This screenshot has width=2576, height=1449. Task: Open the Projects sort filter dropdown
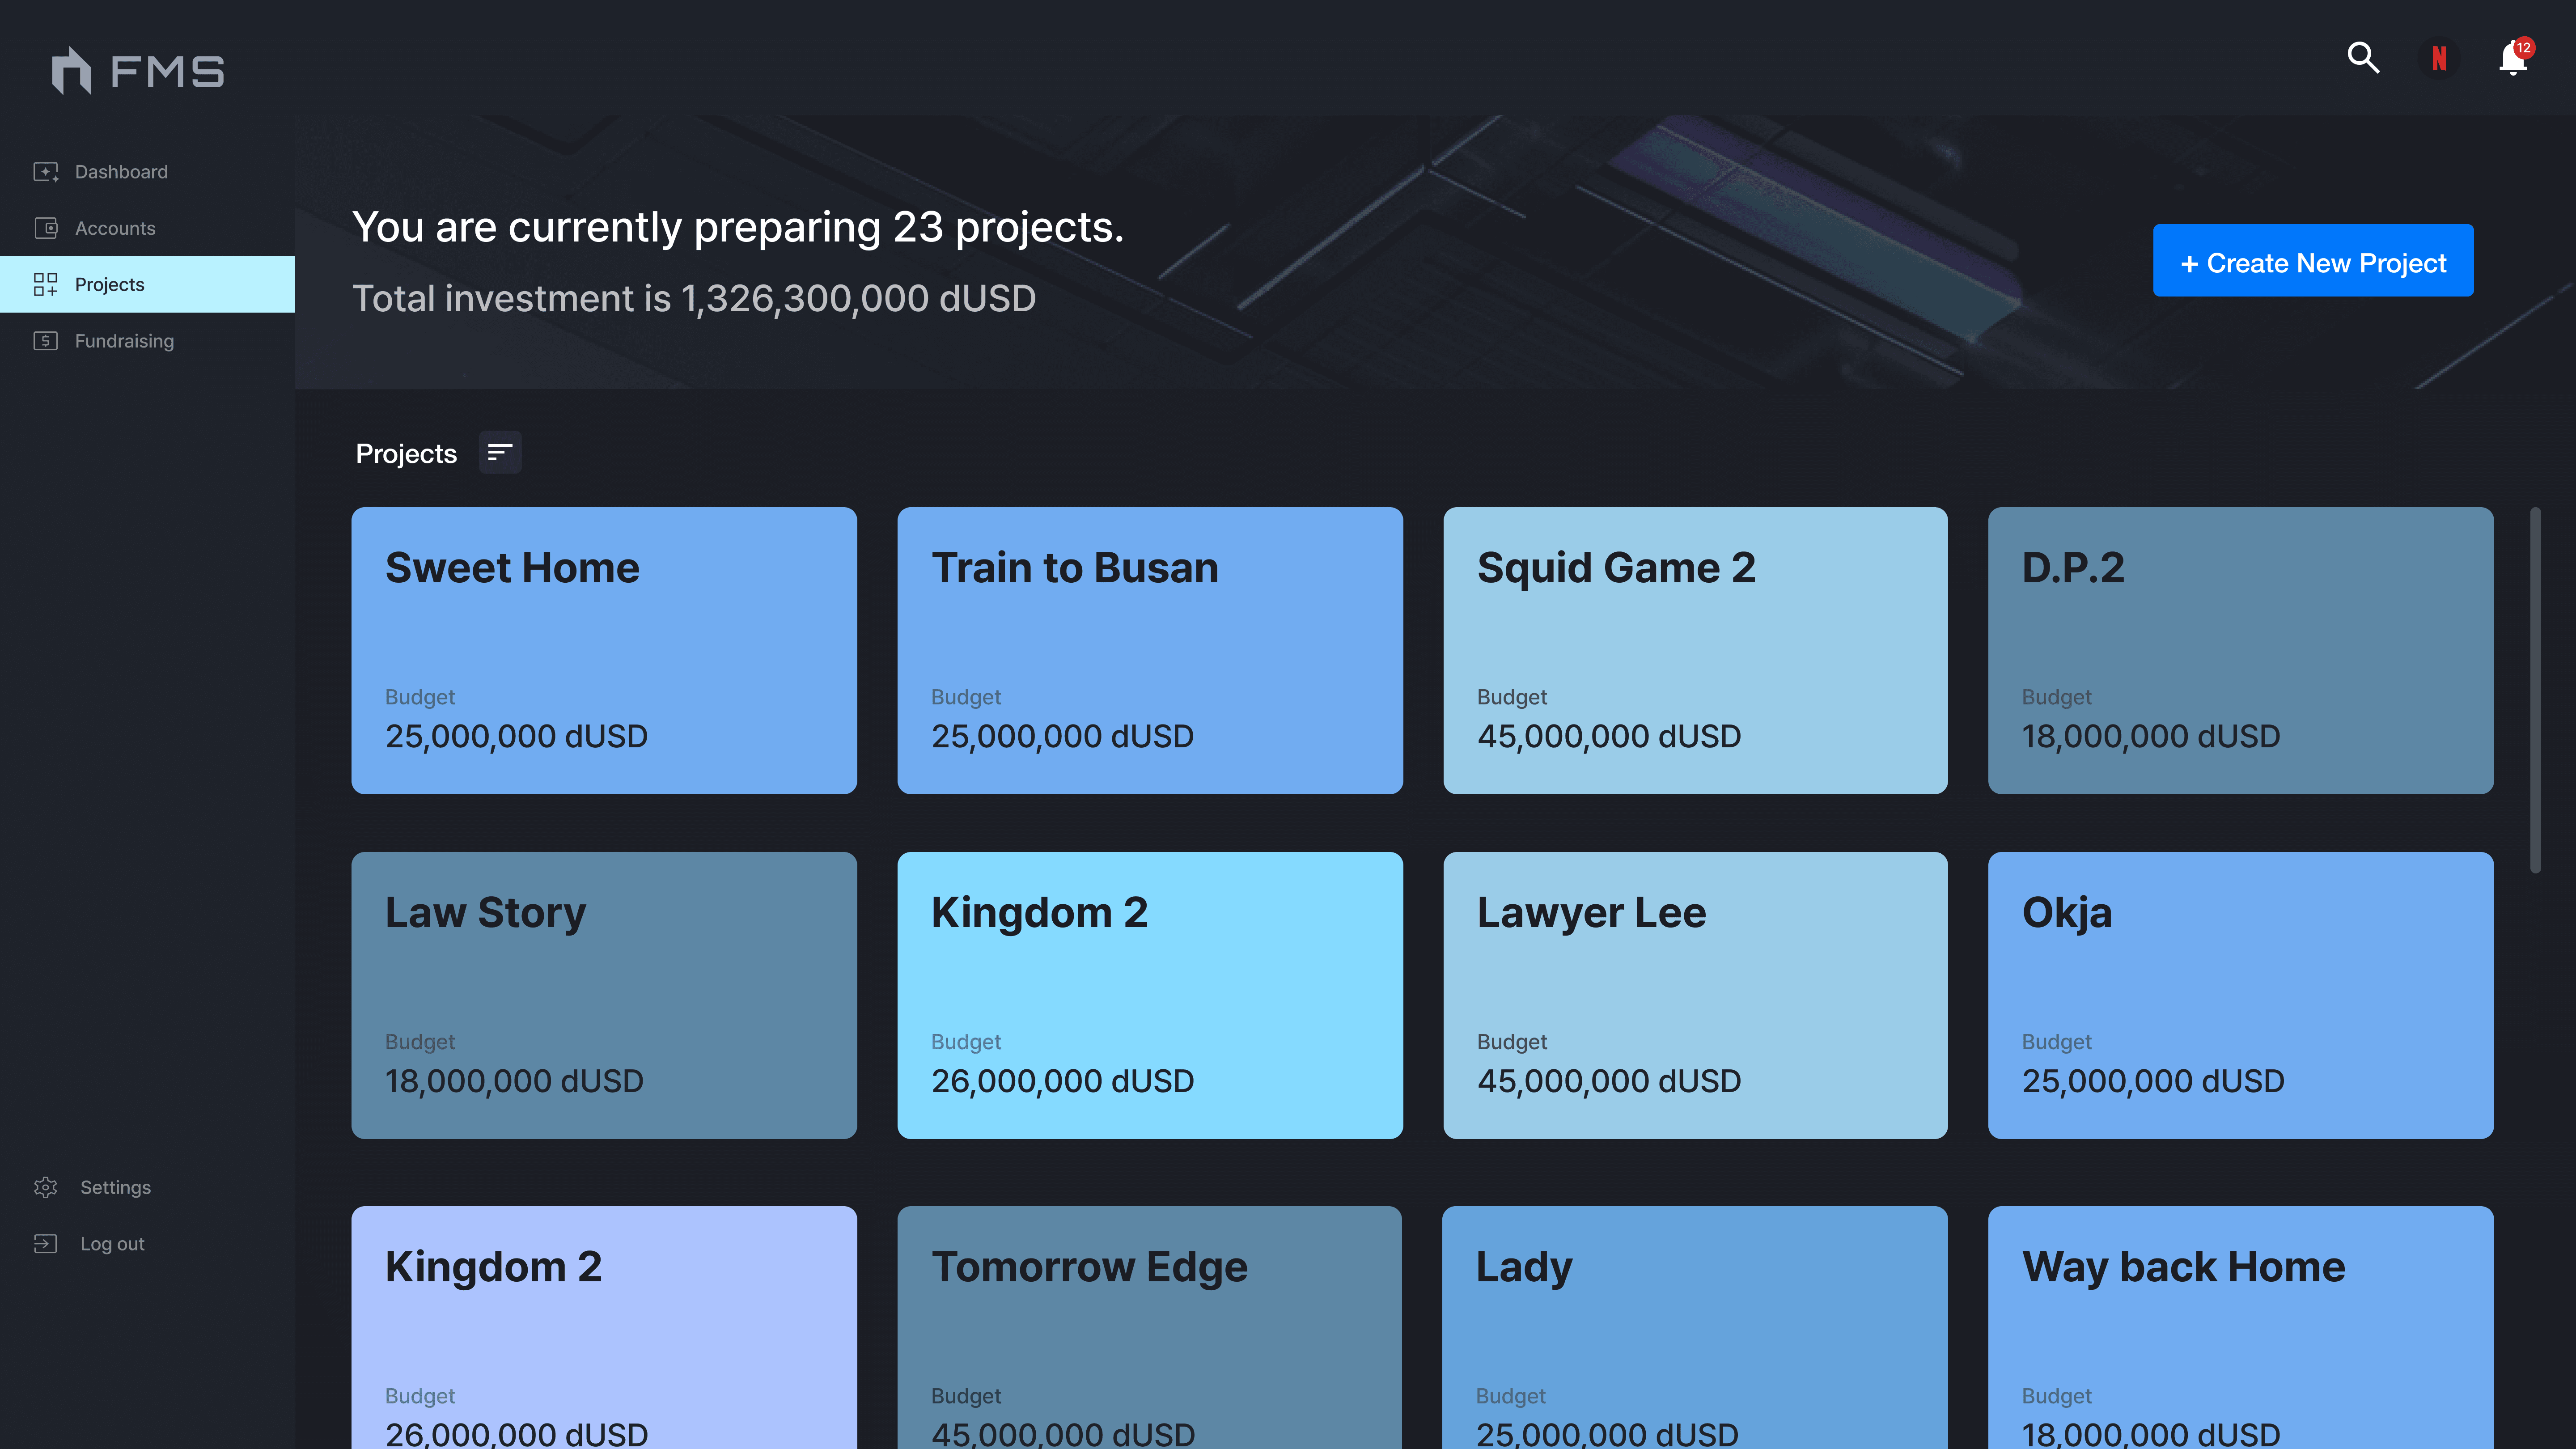coord(499,453)
